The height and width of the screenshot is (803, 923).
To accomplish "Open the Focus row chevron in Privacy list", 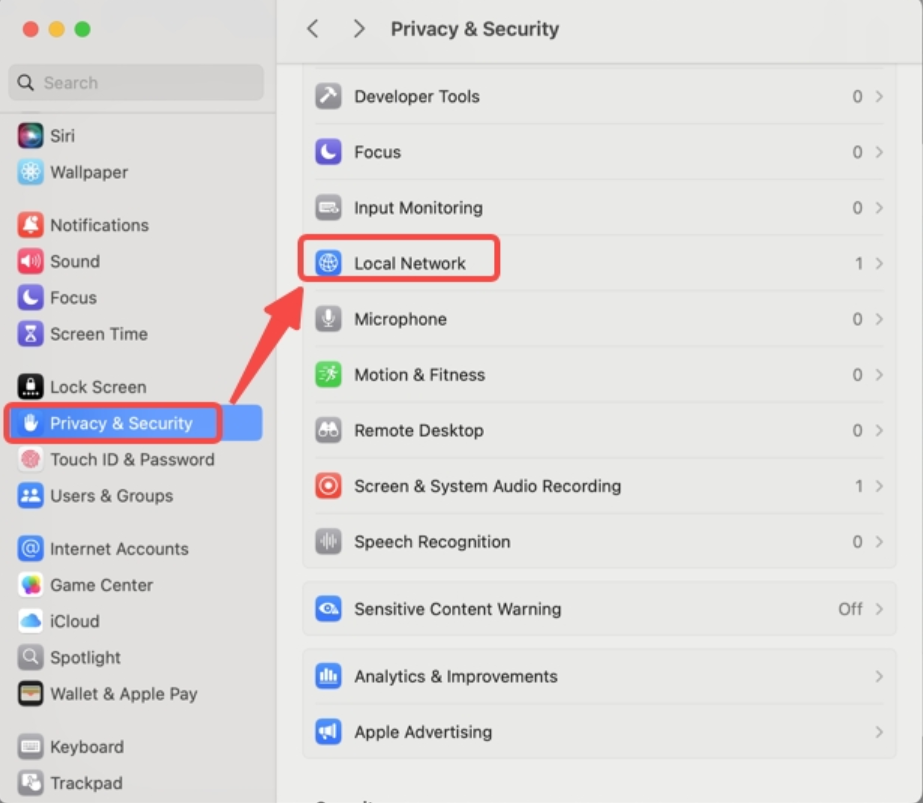I will [x=879, y=152].
